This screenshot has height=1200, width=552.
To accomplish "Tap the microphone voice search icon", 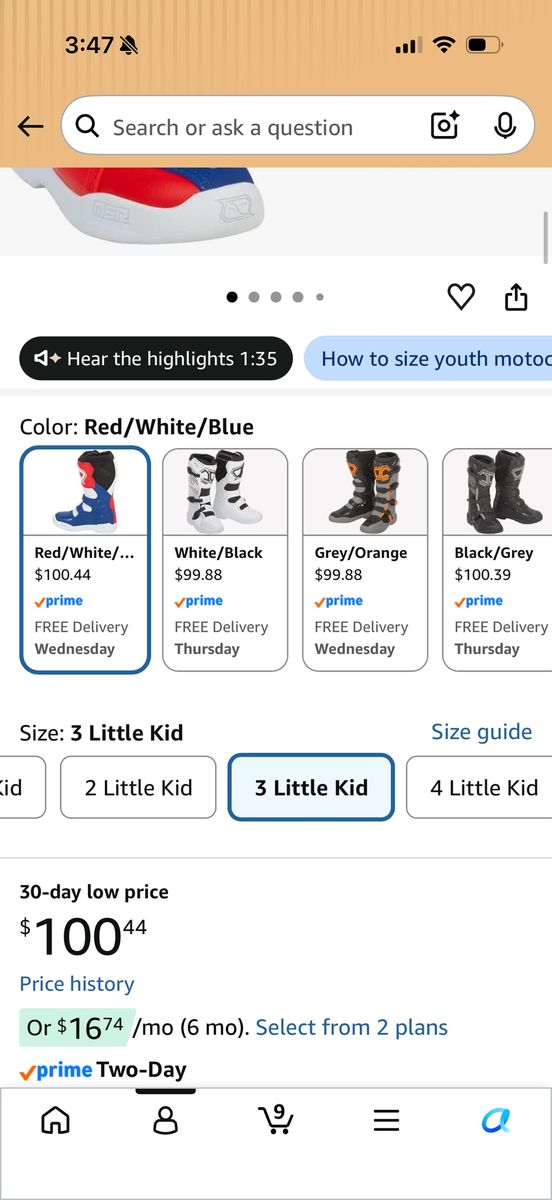I will point(505,126).
